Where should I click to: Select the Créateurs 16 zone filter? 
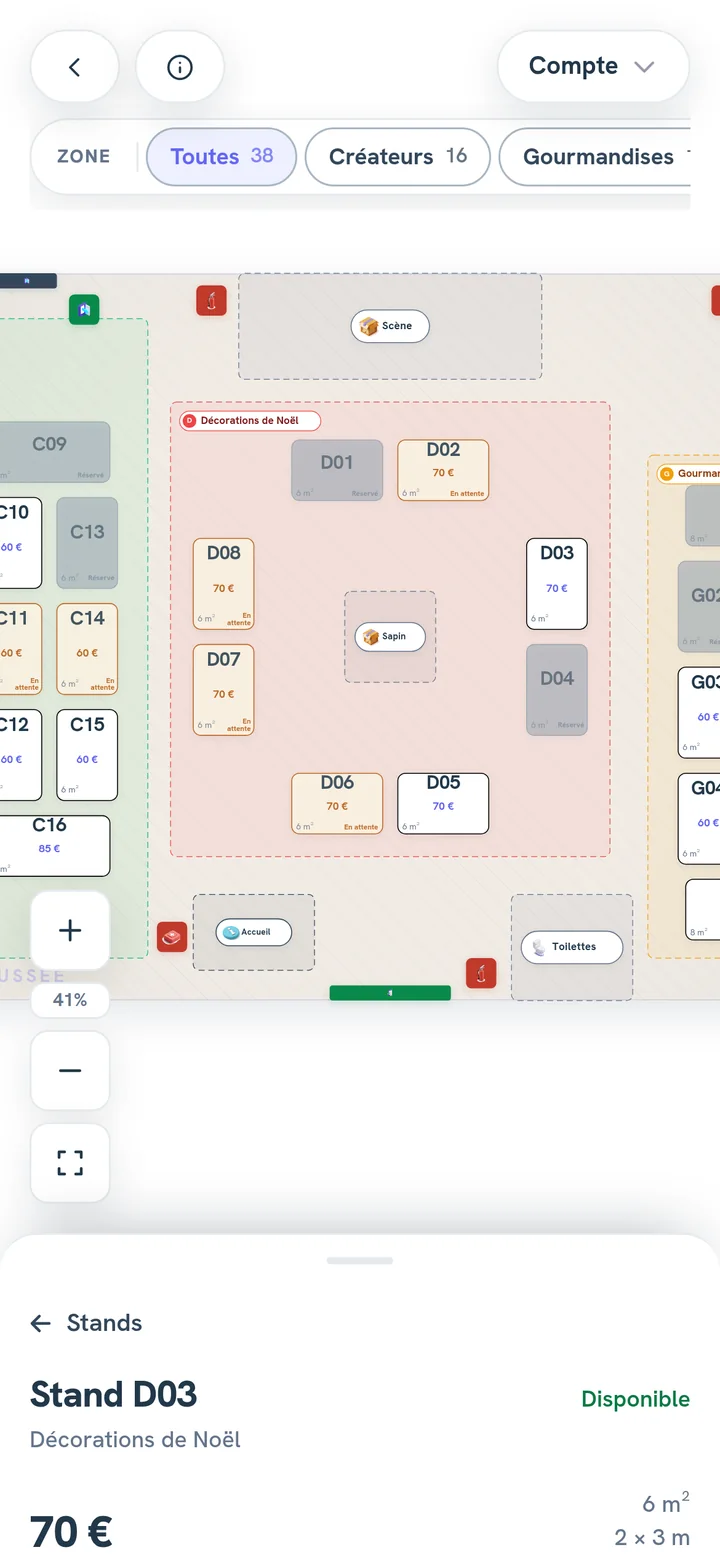pyautogui.click(x=398, y=156)
